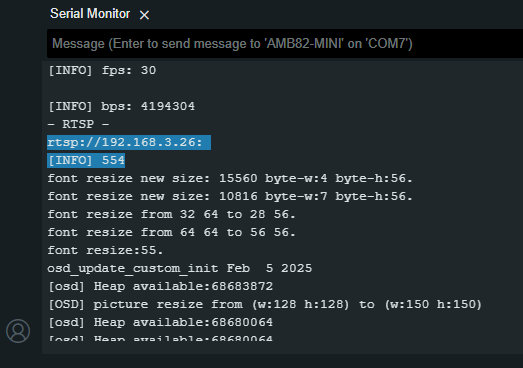Click the font resize new size: 10816 line

[230, 197]
